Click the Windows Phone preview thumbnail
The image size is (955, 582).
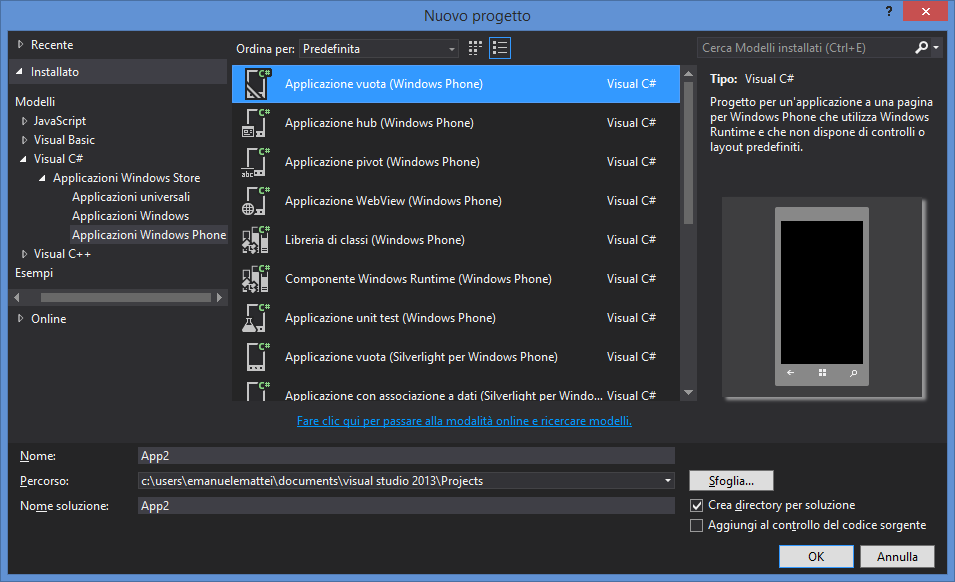[822, 296]
